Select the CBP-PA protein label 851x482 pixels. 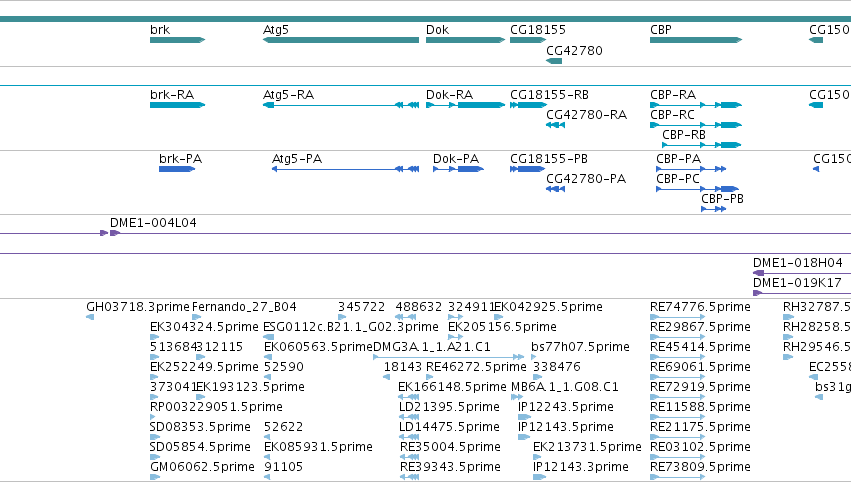(x=678, y=158)
